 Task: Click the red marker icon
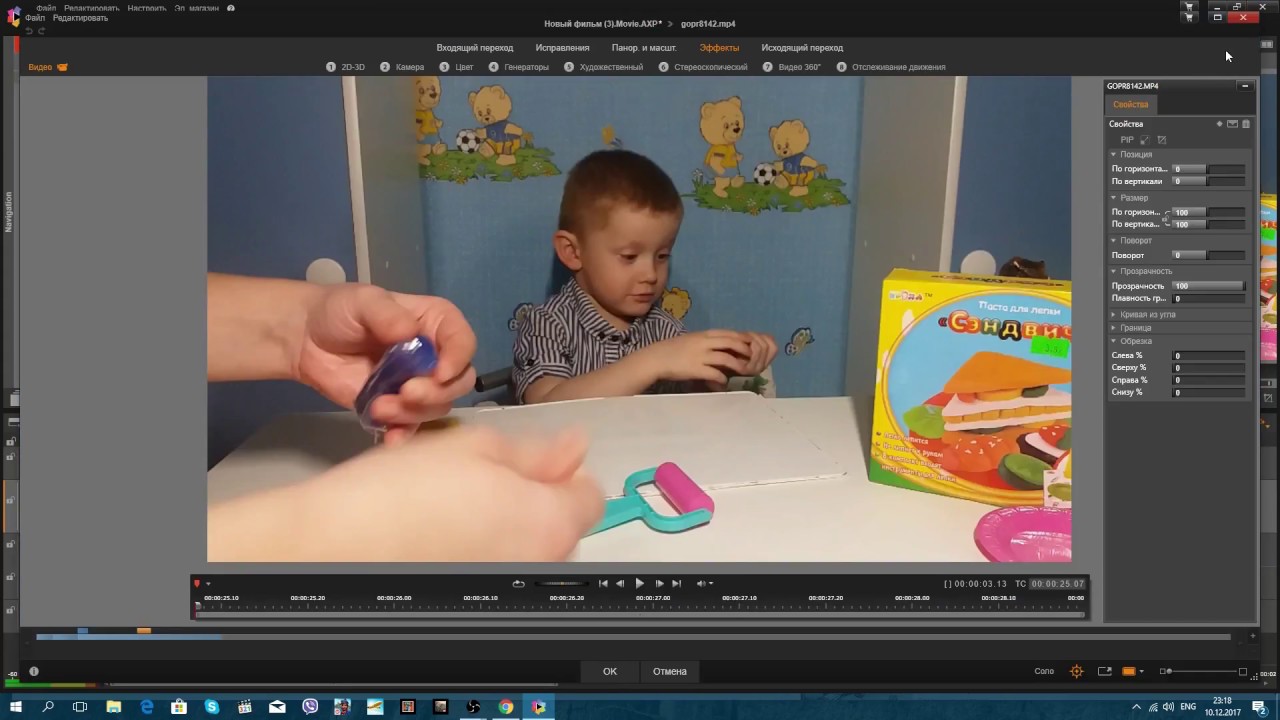pyautogui.click(x=197, y=583)
